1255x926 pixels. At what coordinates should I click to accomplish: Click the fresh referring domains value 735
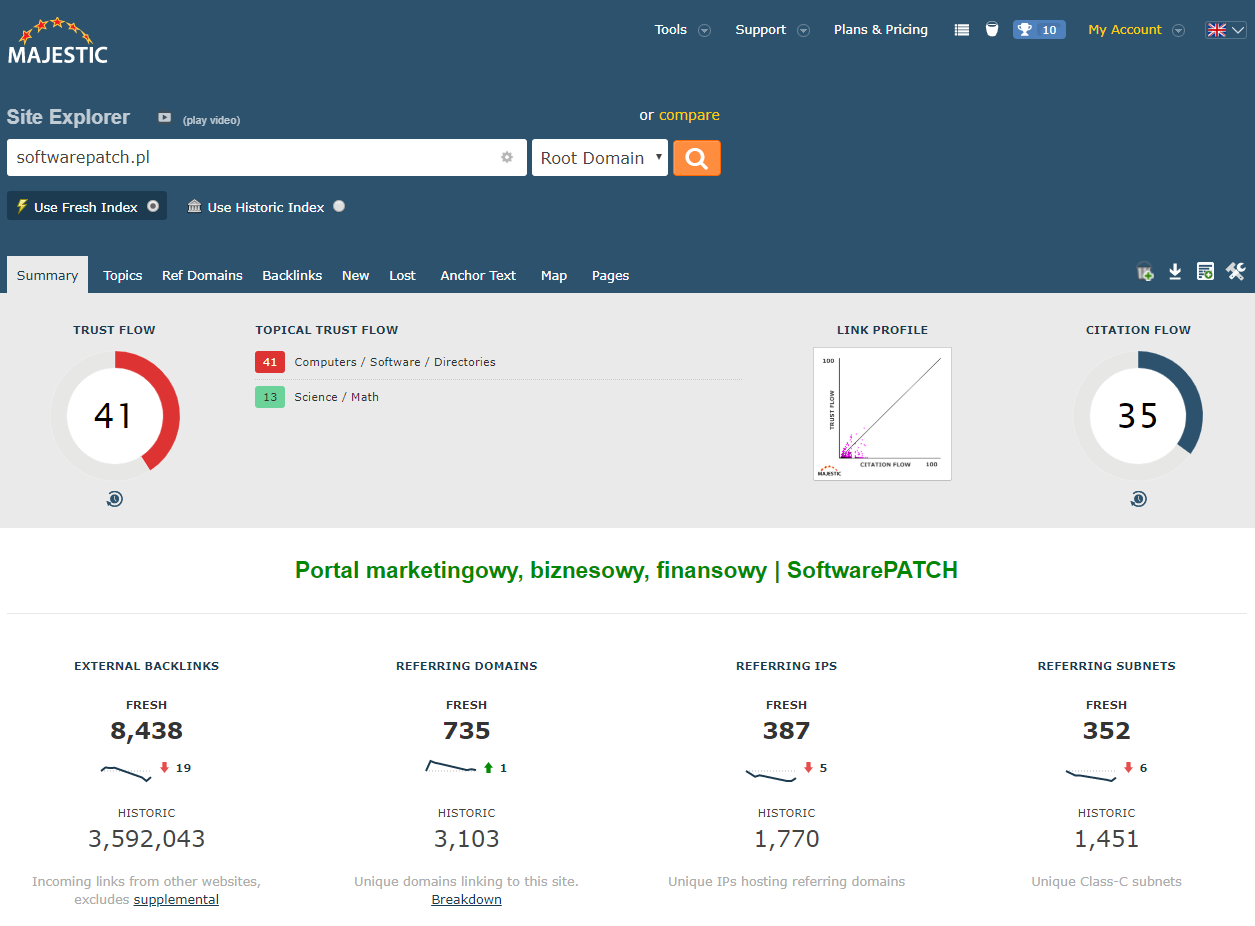coord(467,731)
